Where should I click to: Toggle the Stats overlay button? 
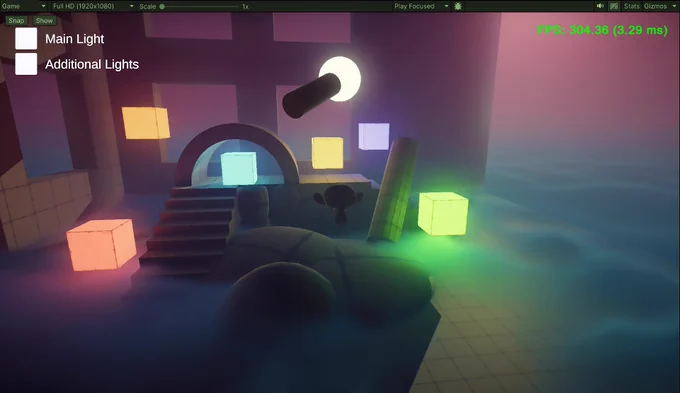coord(631,6)
